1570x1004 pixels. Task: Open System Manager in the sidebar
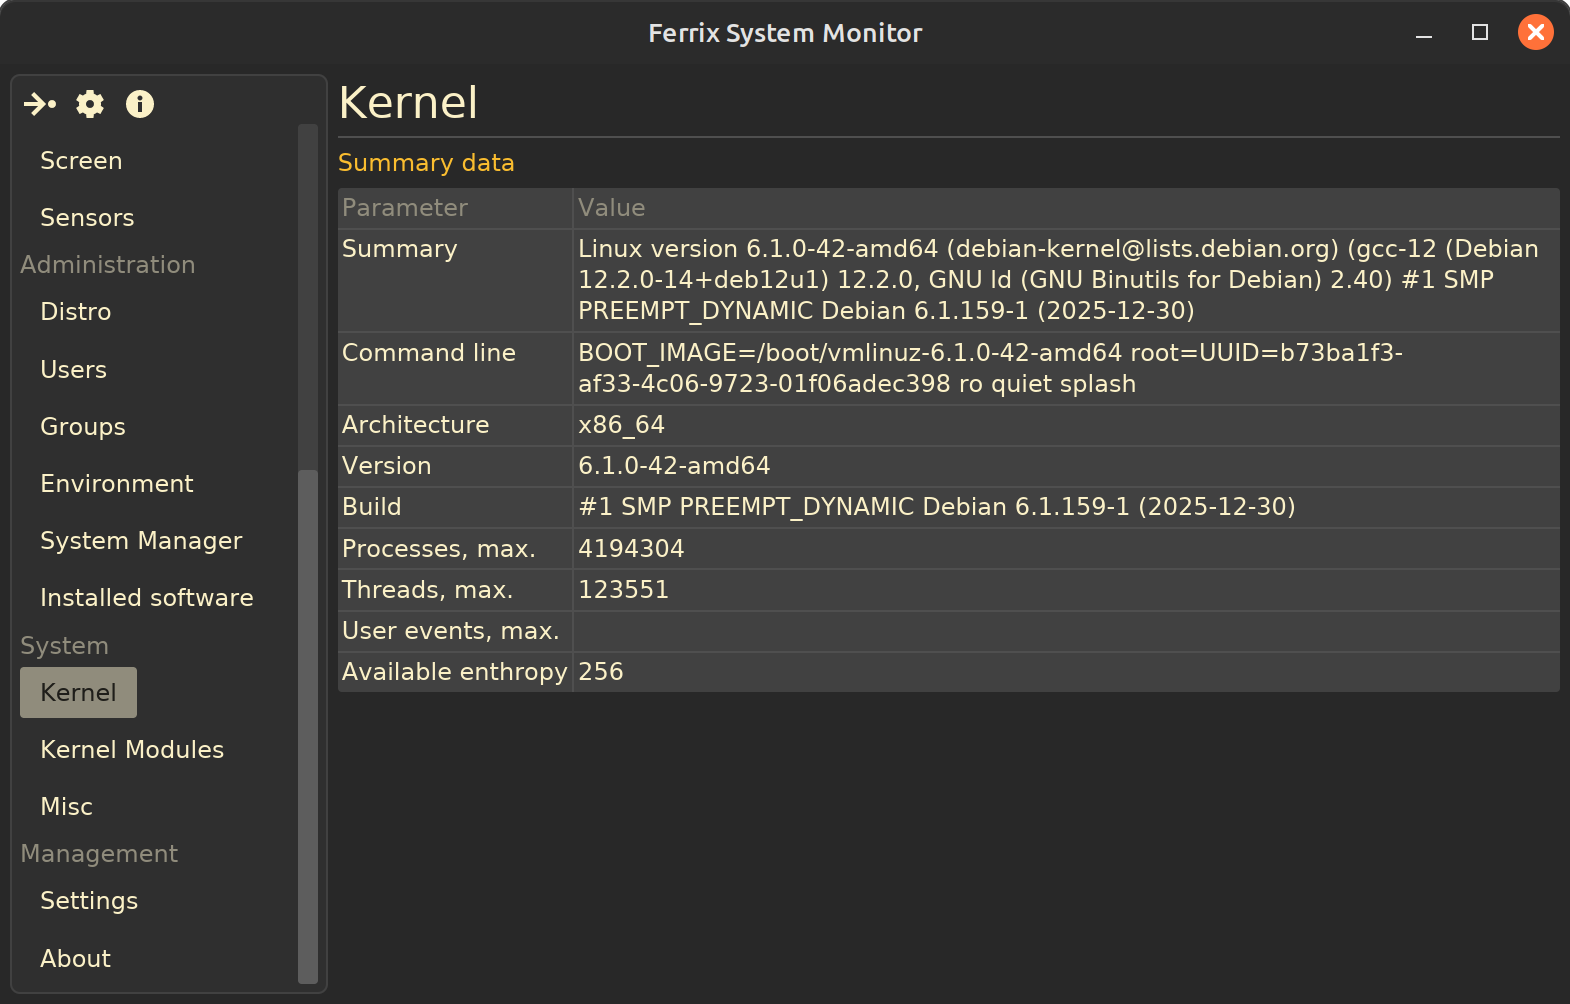click(x=141, y=541)
